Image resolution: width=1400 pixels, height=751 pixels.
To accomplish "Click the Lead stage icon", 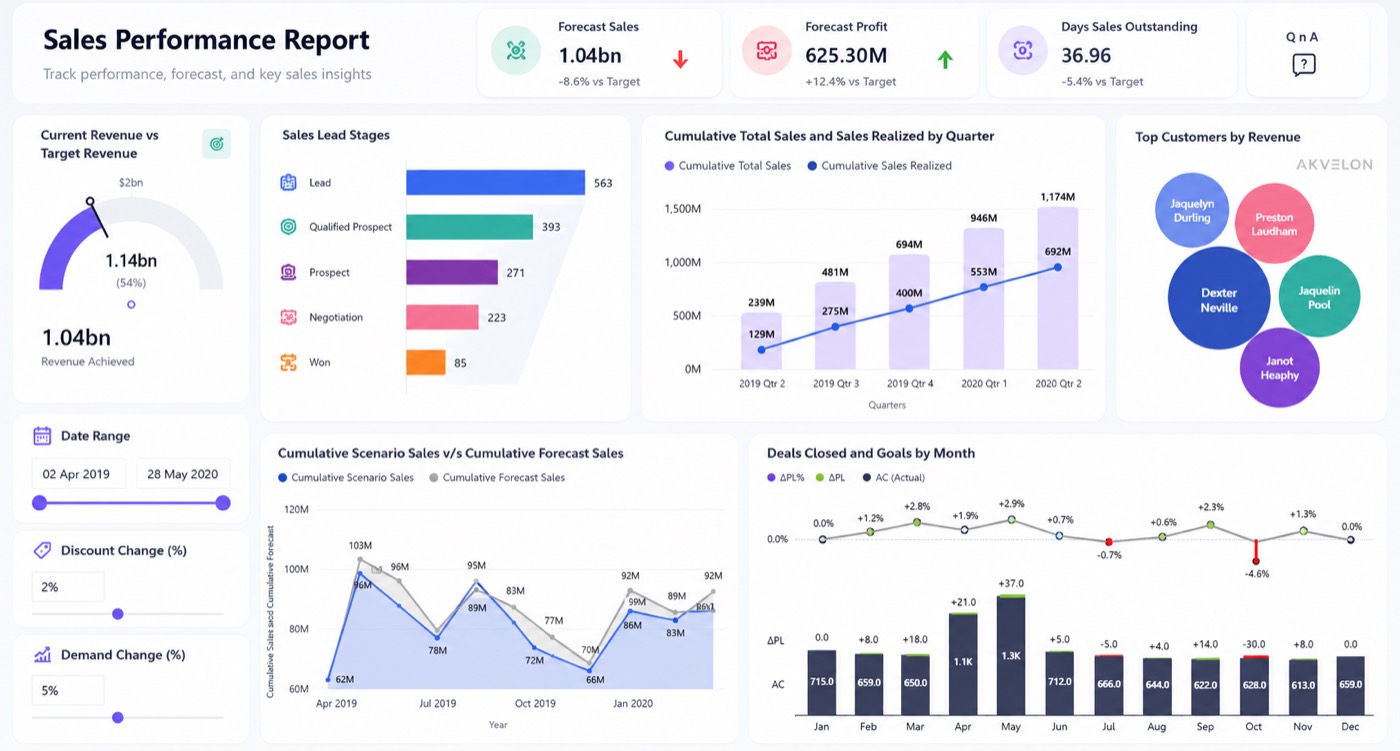I will point(289,182).
